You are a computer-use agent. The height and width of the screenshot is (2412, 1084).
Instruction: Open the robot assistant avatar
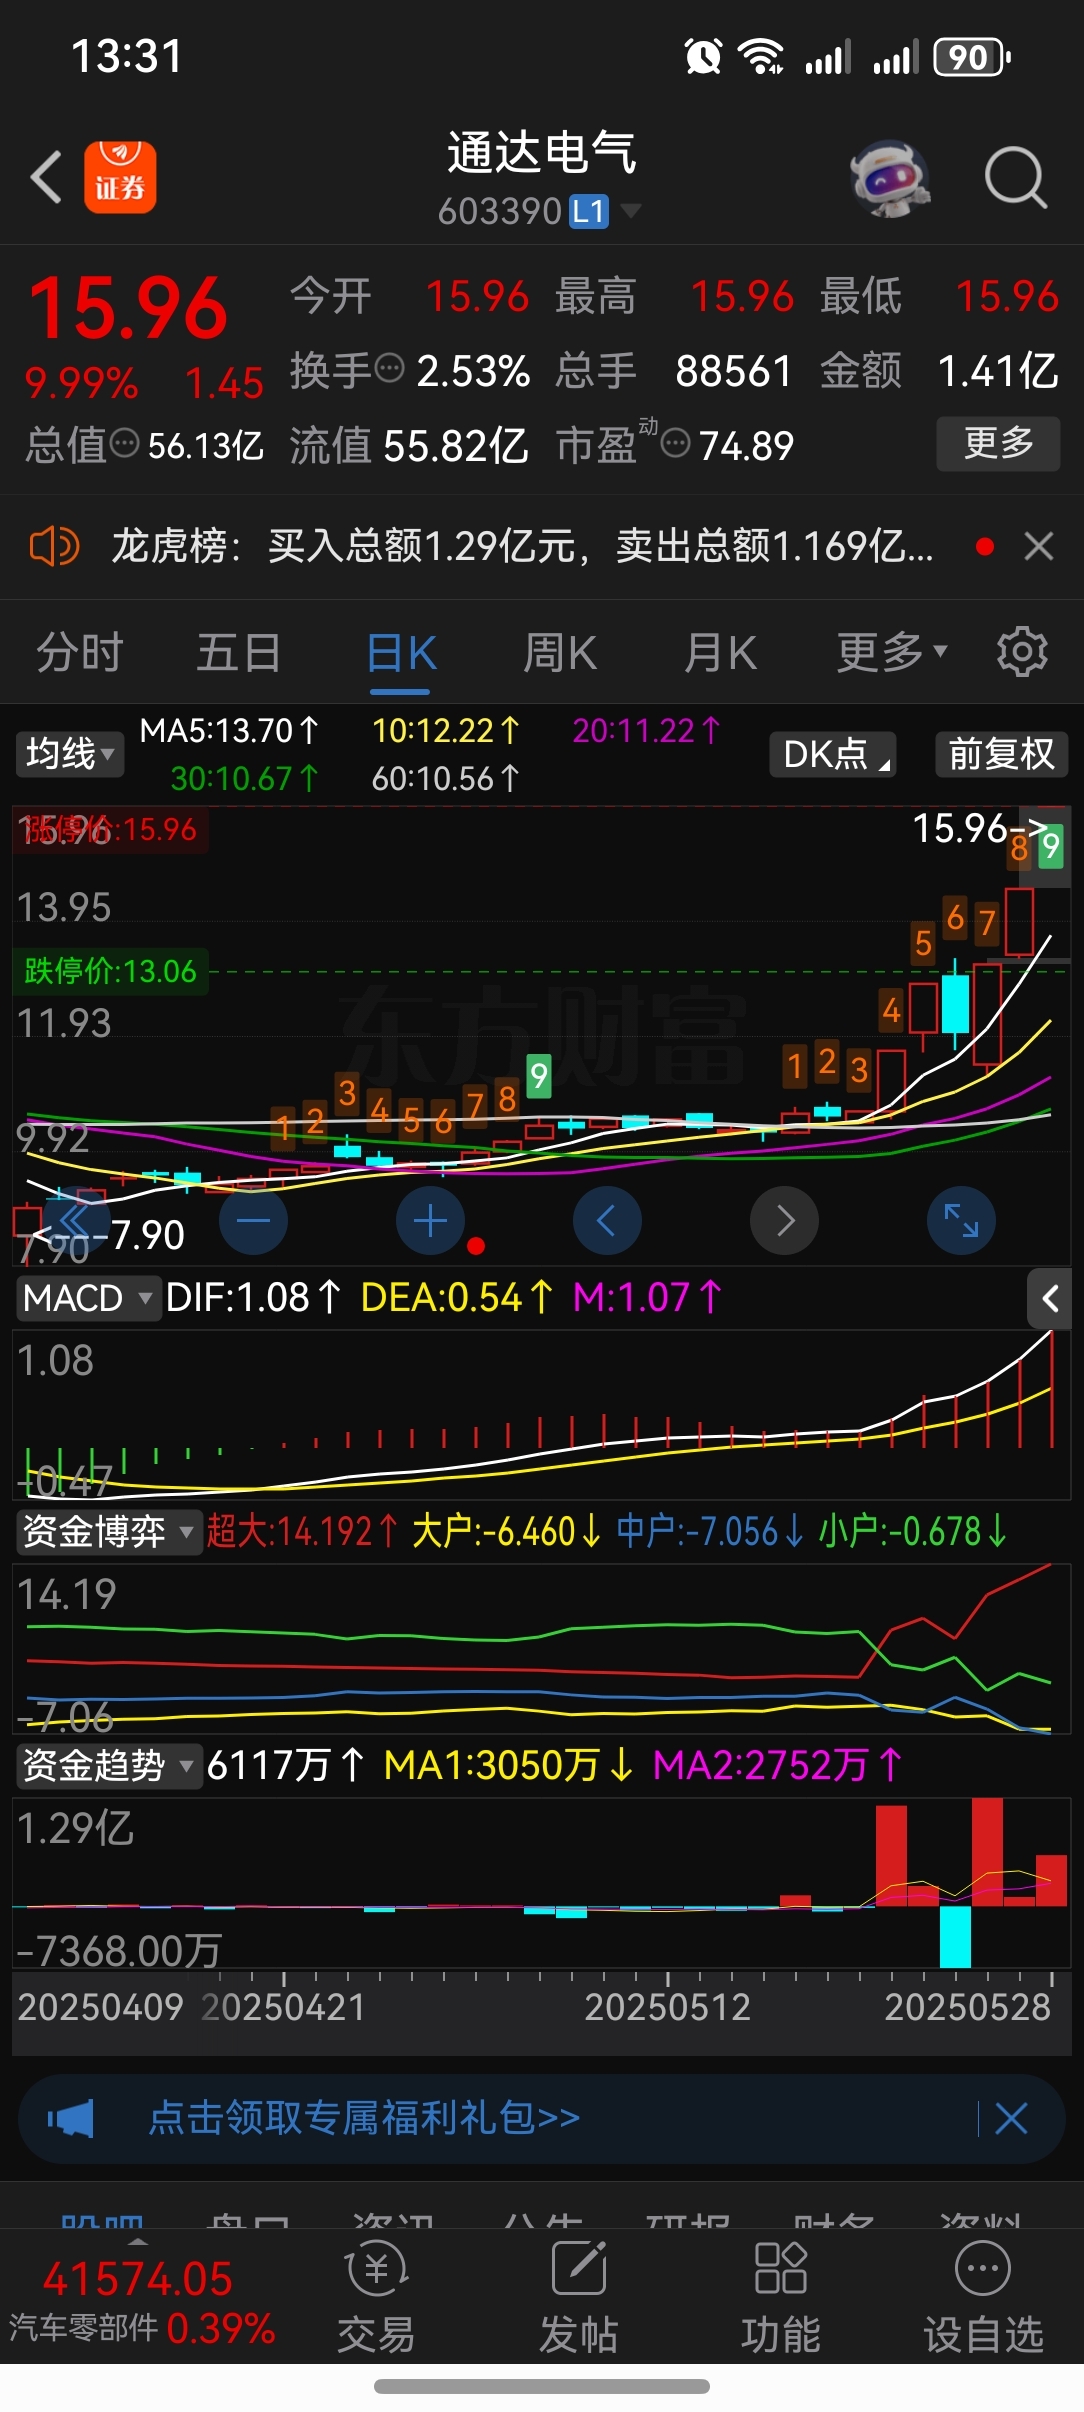pyautogui.click(x=890, y=178)
